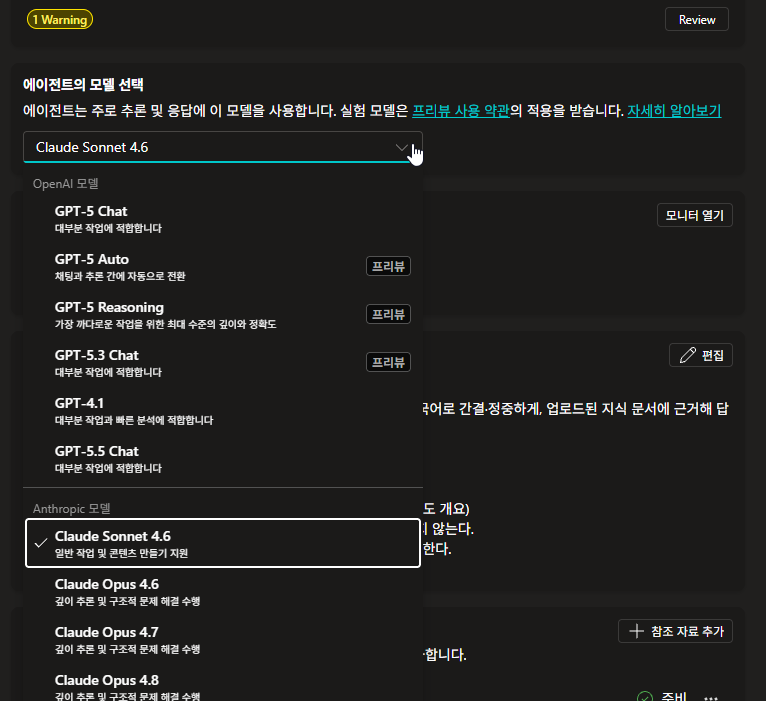Viewport: 766px width, 701px height.
Task: Click the 프리뷰 badge beside GPT-5 Reasoning
Action: [x=388, y=314]
